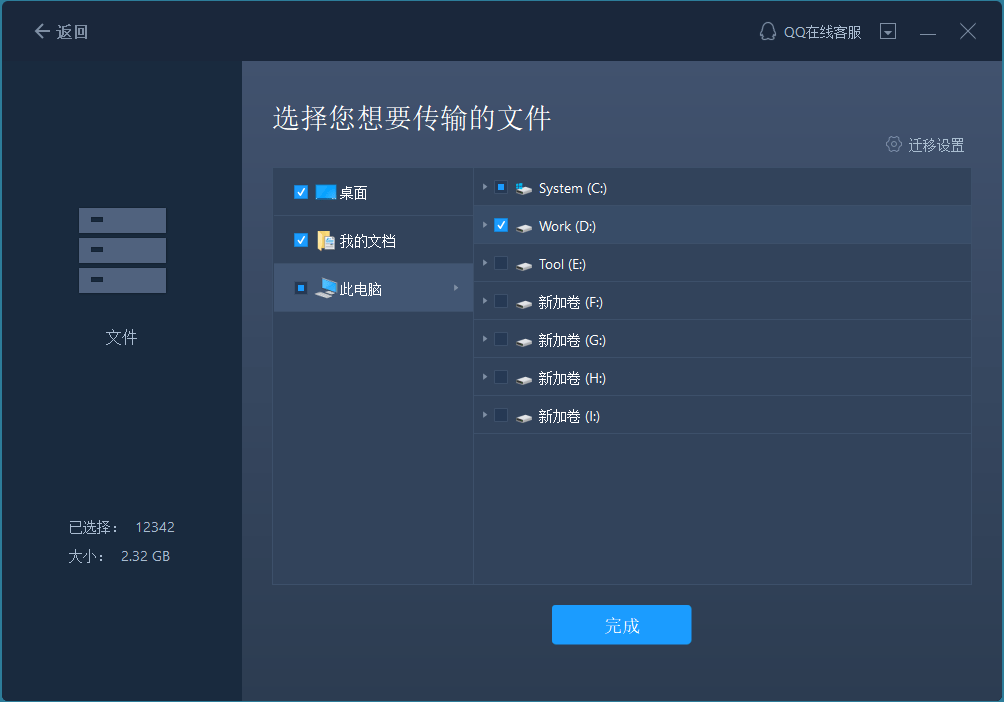Select 此电脑 in the left list
Screen dimensions: 1004x702
[361, 289]
